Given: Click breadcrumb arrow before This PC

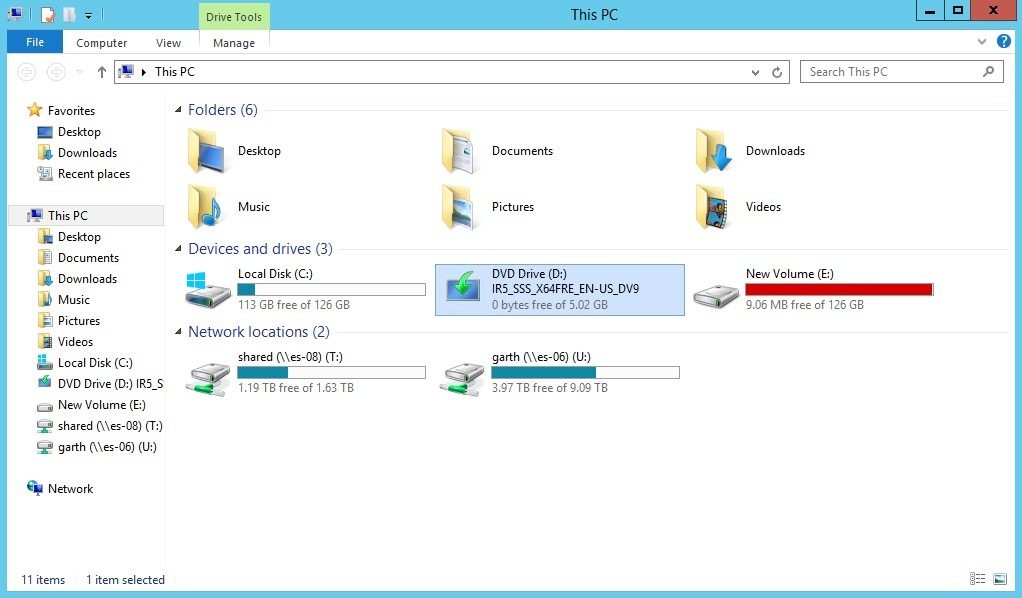Looking at the screenshot, I should [x=143, y=72].
